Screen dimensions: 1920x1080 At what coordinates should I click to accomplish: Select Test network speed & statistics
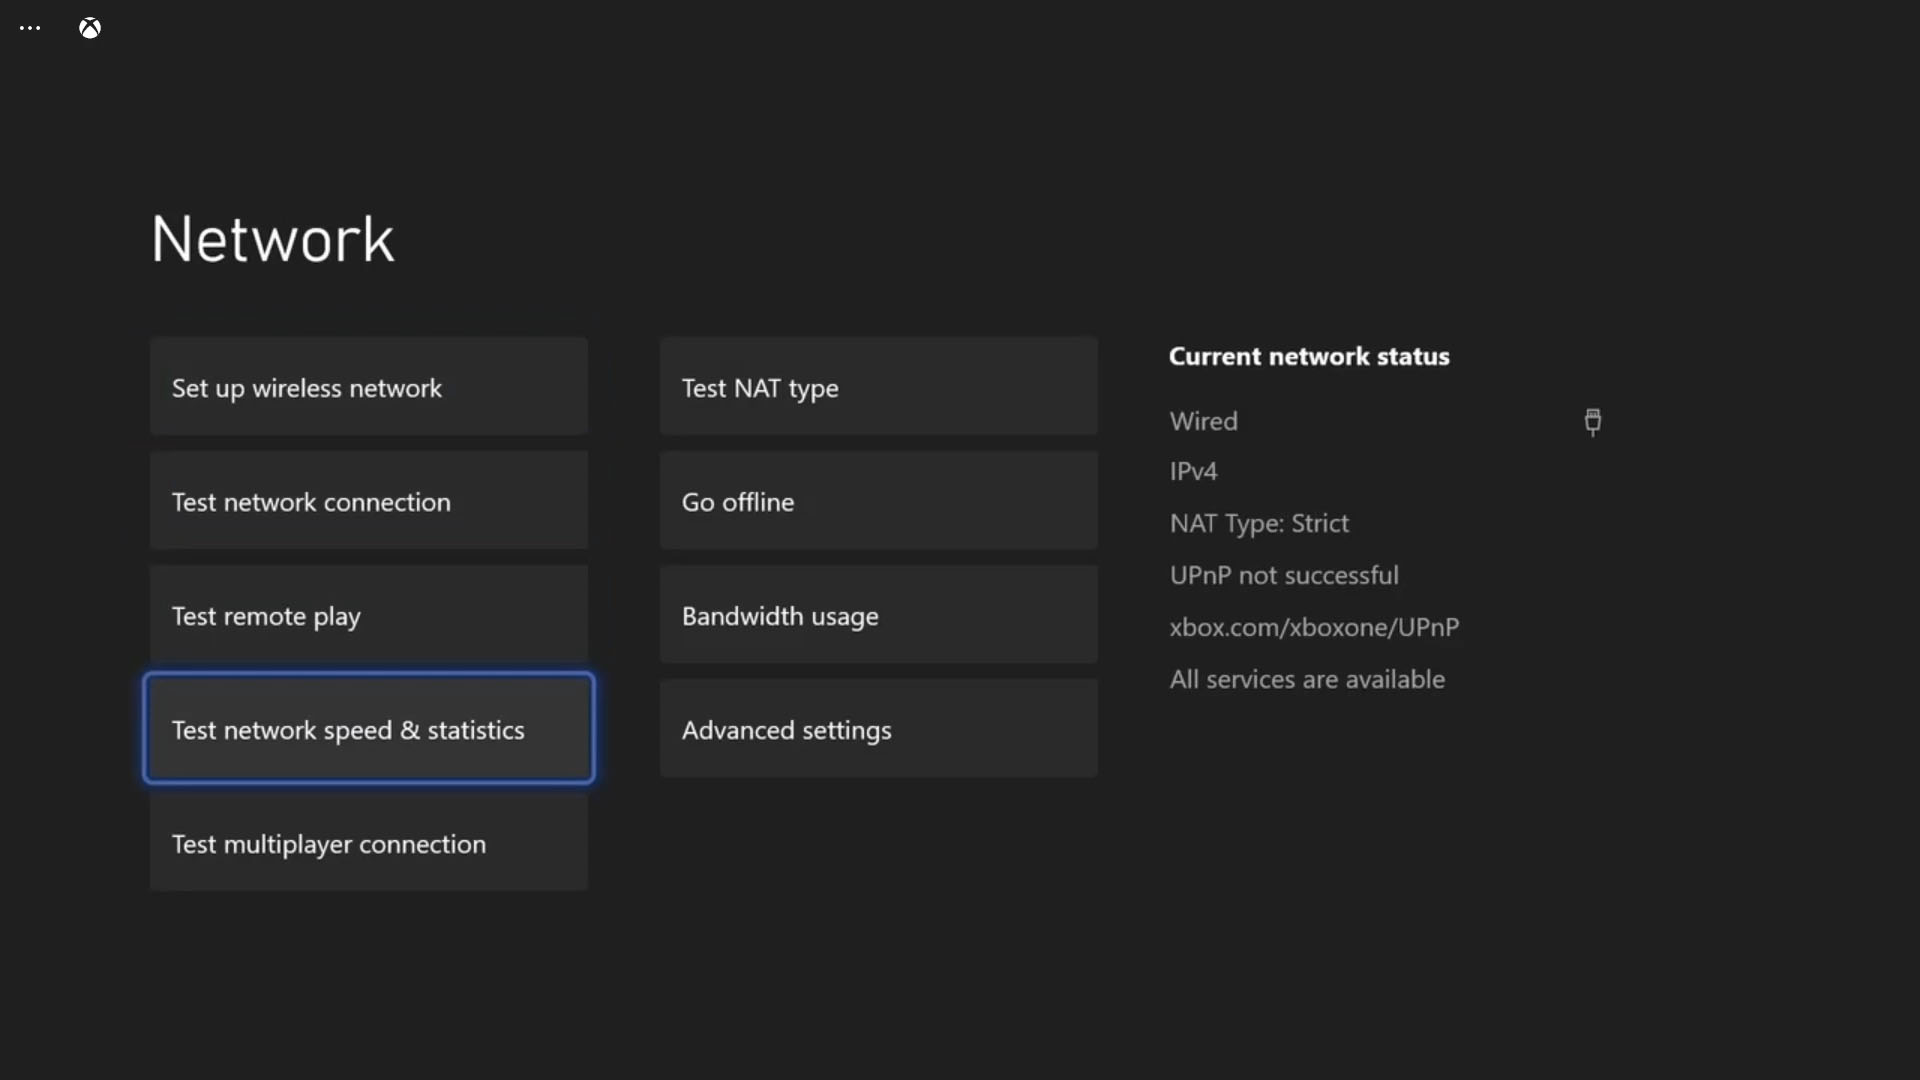click(x=368, y=730)
